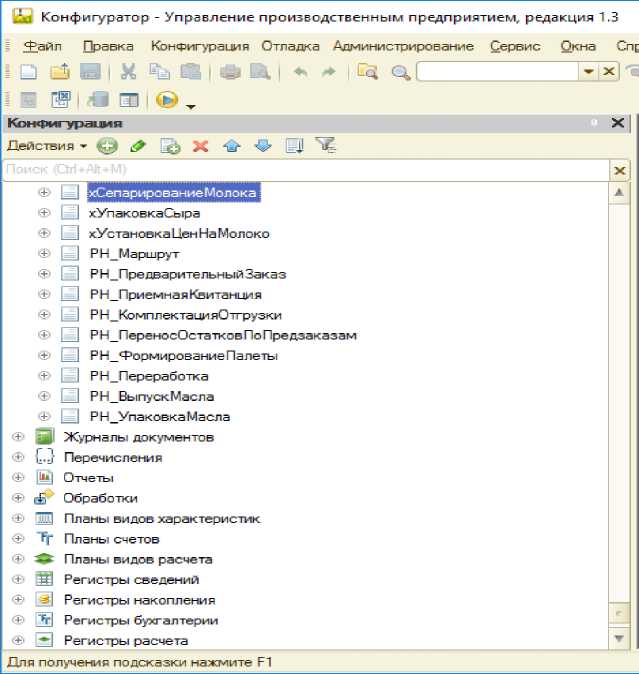Click the New document toolbar icon

(29, 72)
